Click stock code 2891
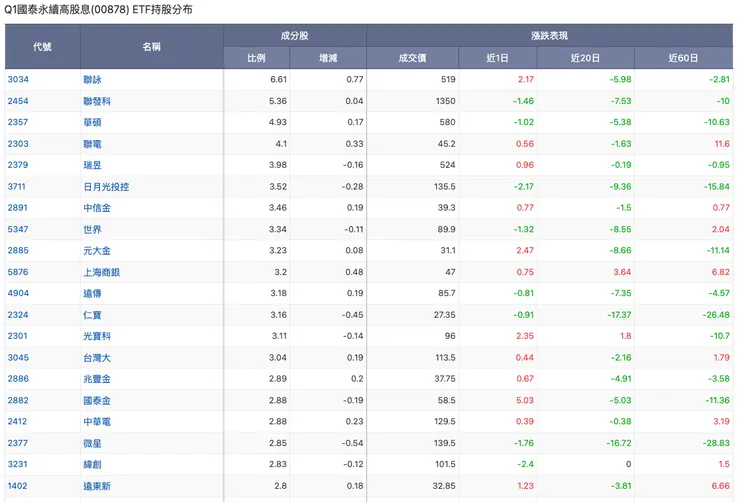This screenshot has width=740, height=502. tap(17, 208)
